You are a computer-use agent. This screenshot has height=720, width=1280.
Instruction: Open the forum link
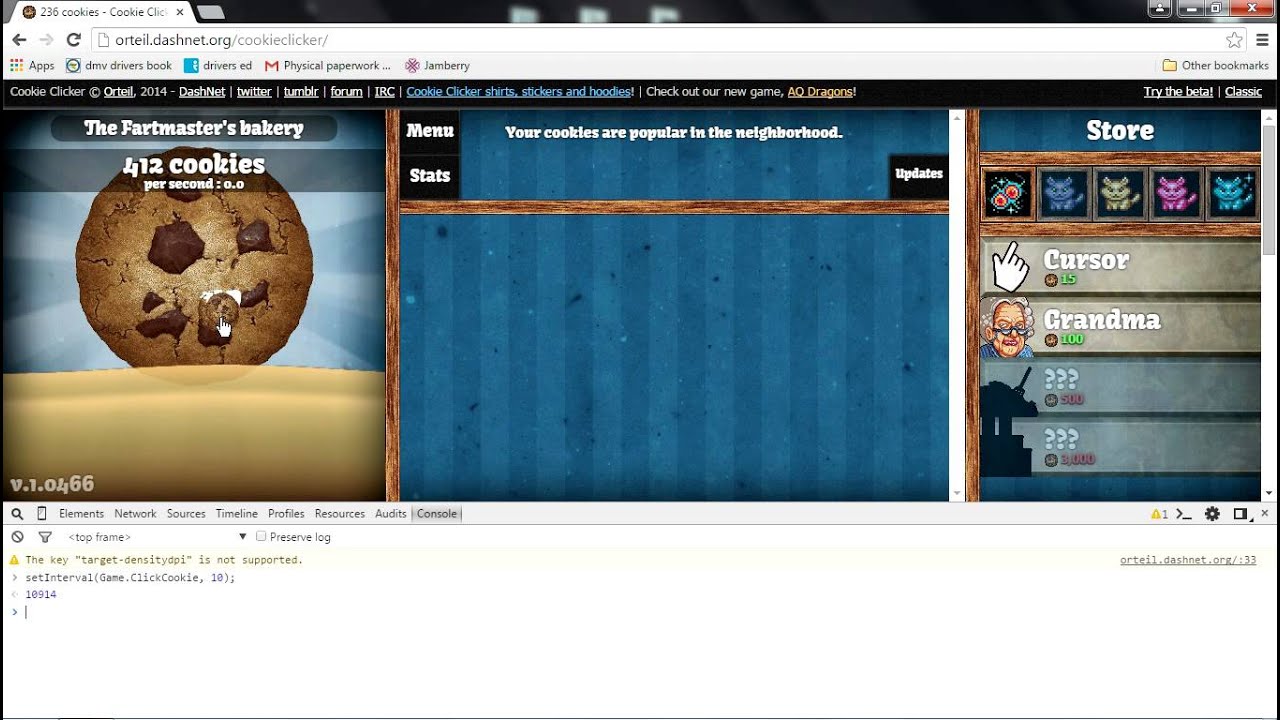point(346,91)
